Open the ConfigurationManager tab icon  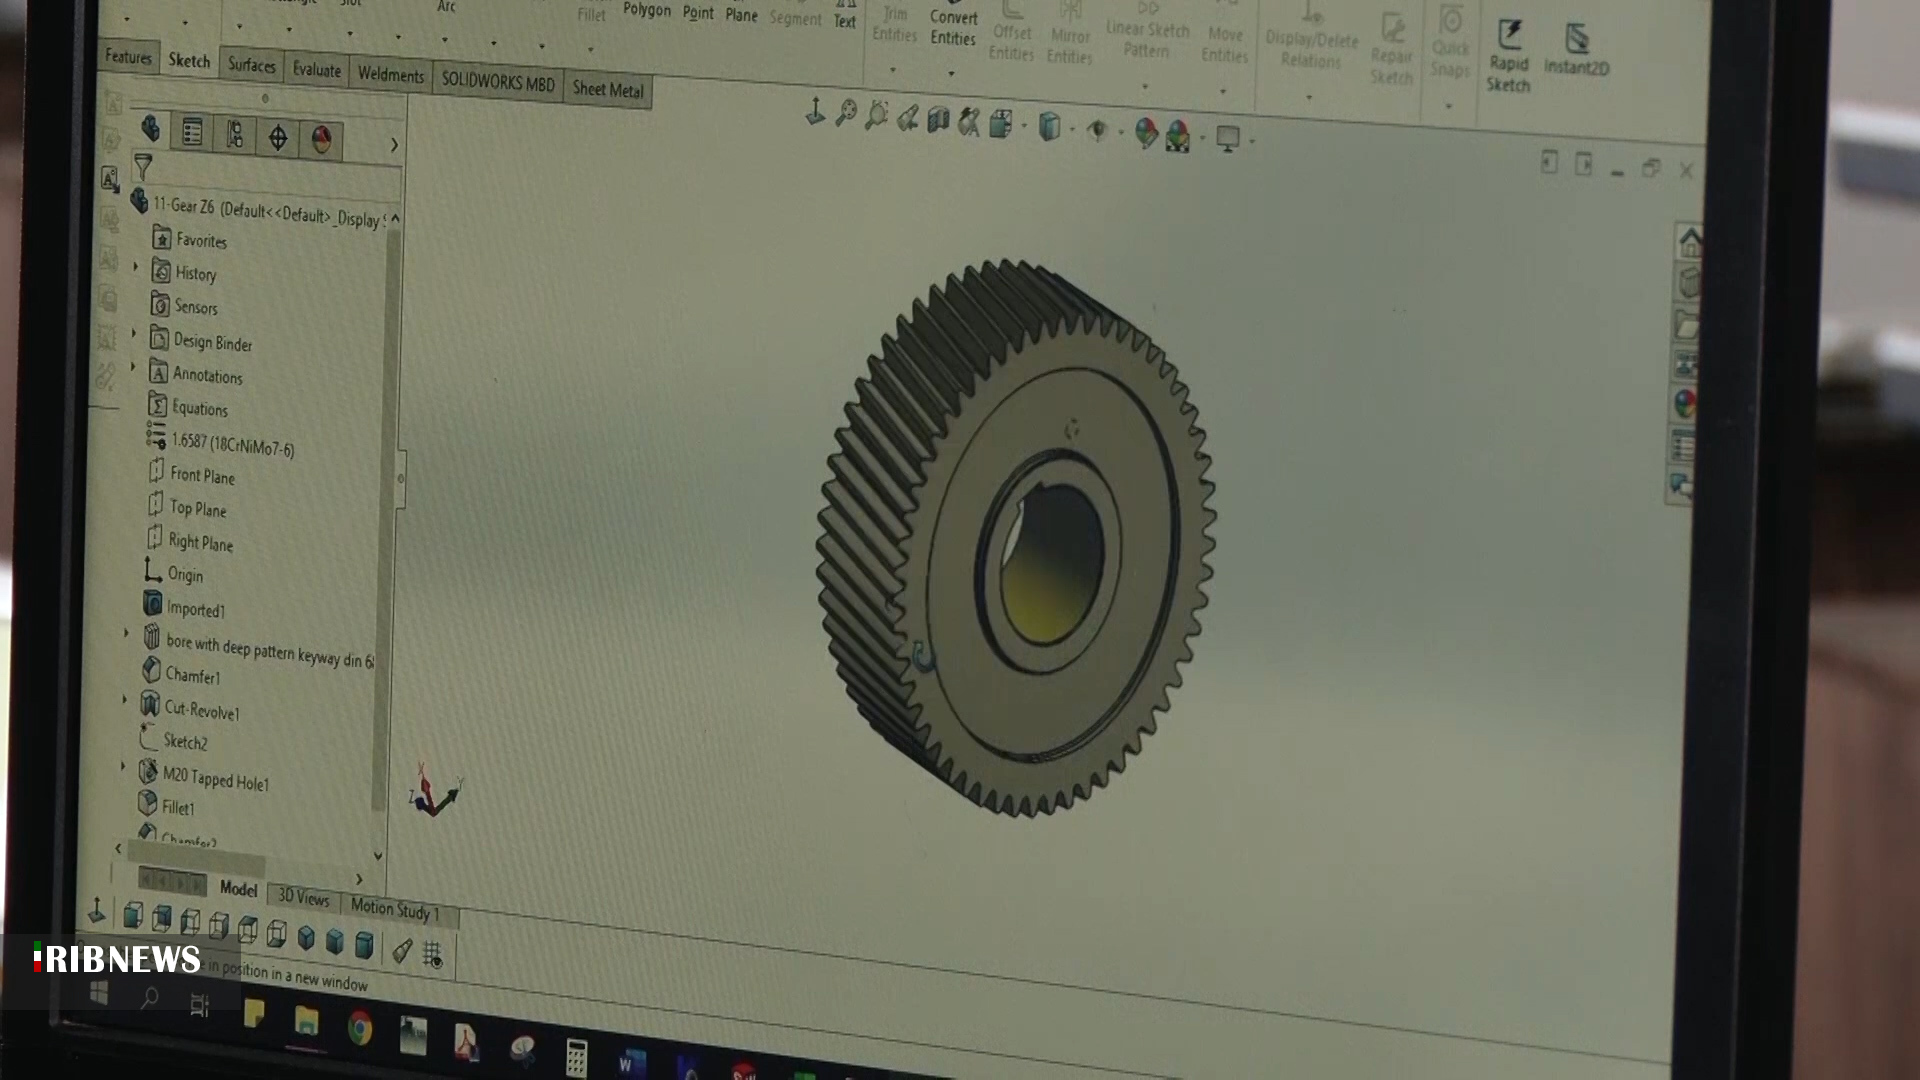pyautogui.click(x=234, y=135)
